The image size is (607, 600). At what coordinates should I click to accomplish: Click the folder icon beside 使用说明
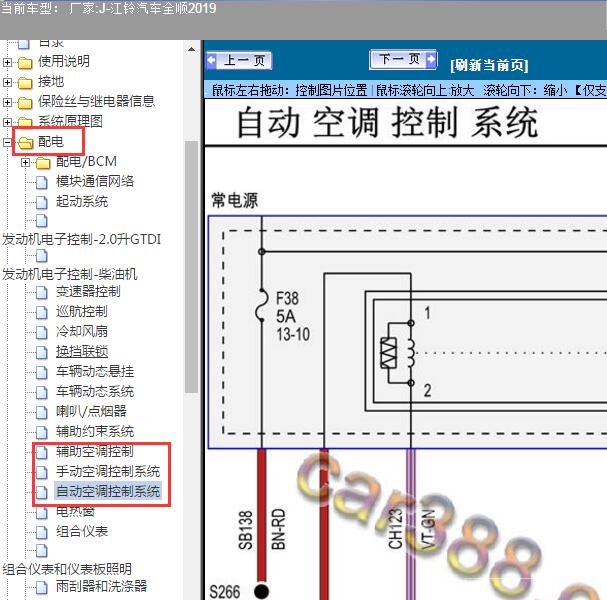click(25, 62)
